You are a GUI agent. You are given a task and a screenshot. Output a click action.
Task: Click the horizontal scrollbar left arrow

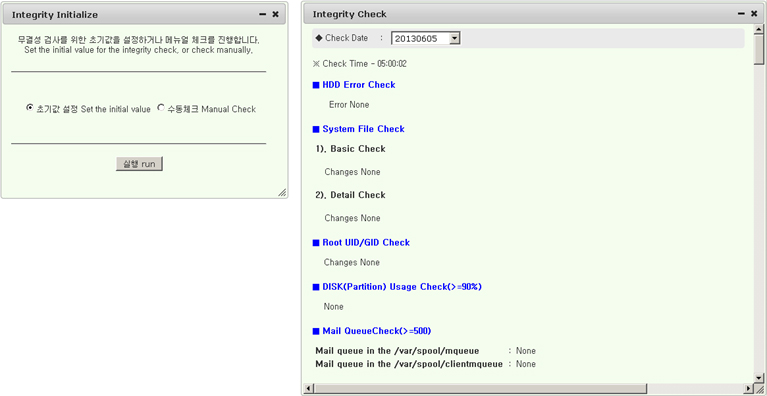coord(309,389)
